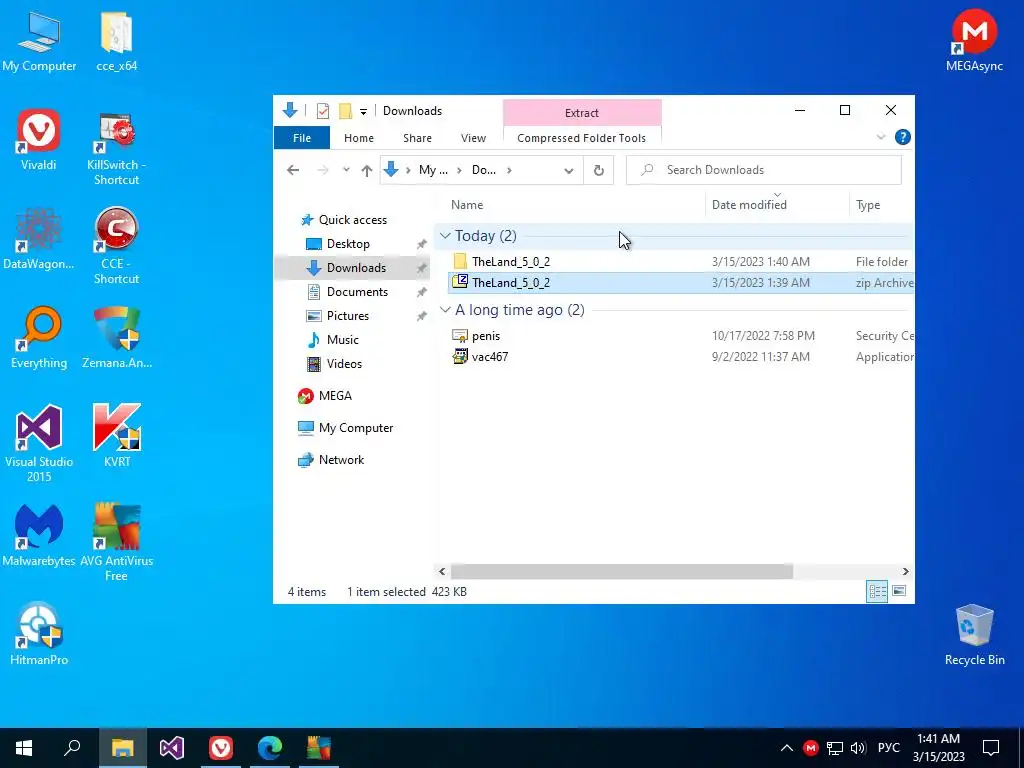The height and width of the screenshot is (768, 1024).
Task: Open HitmanPro desktop shortcut
Action: pyautogui.click(x=39, y=635)
